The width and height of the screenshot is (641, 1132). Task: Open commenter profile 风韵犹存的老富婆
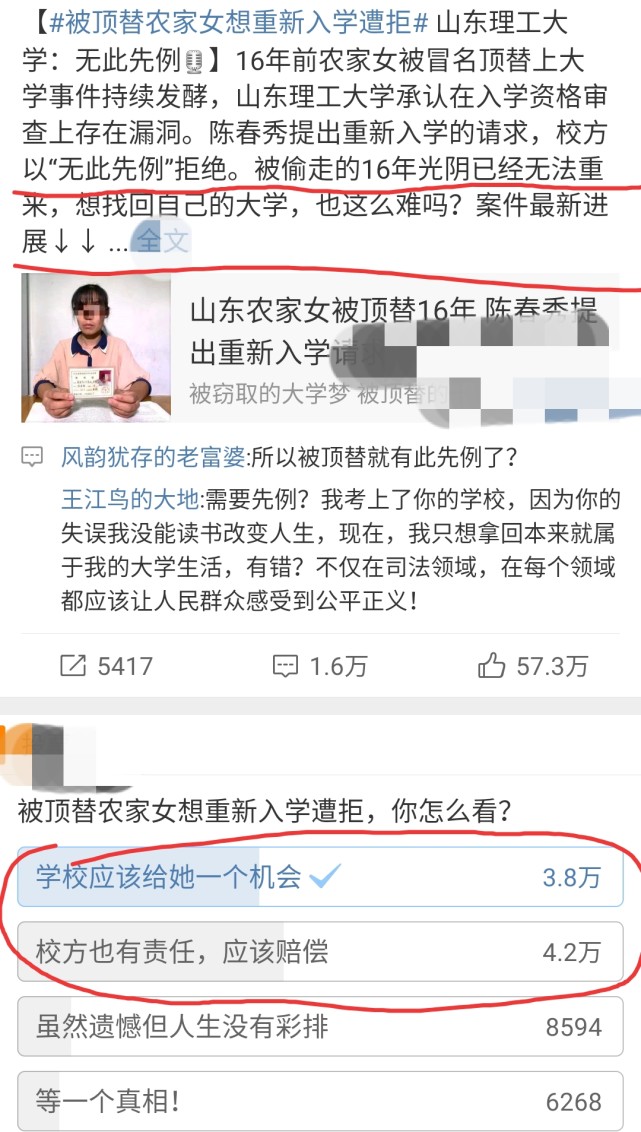point(154,457)
